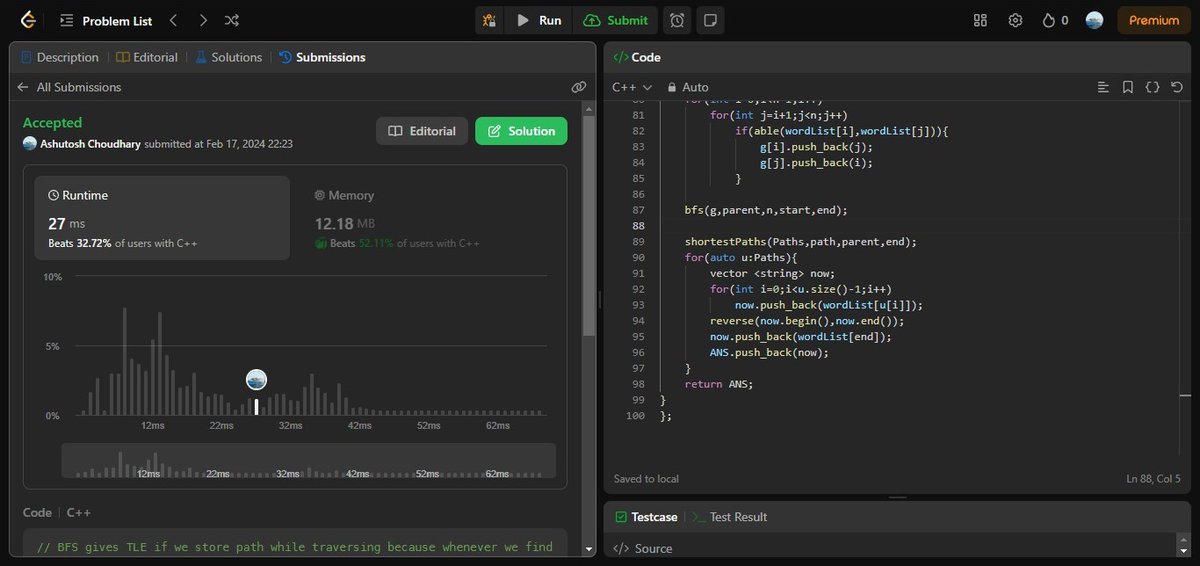
Task: Switch to the Solutions tab
Action: pos(228,57)
